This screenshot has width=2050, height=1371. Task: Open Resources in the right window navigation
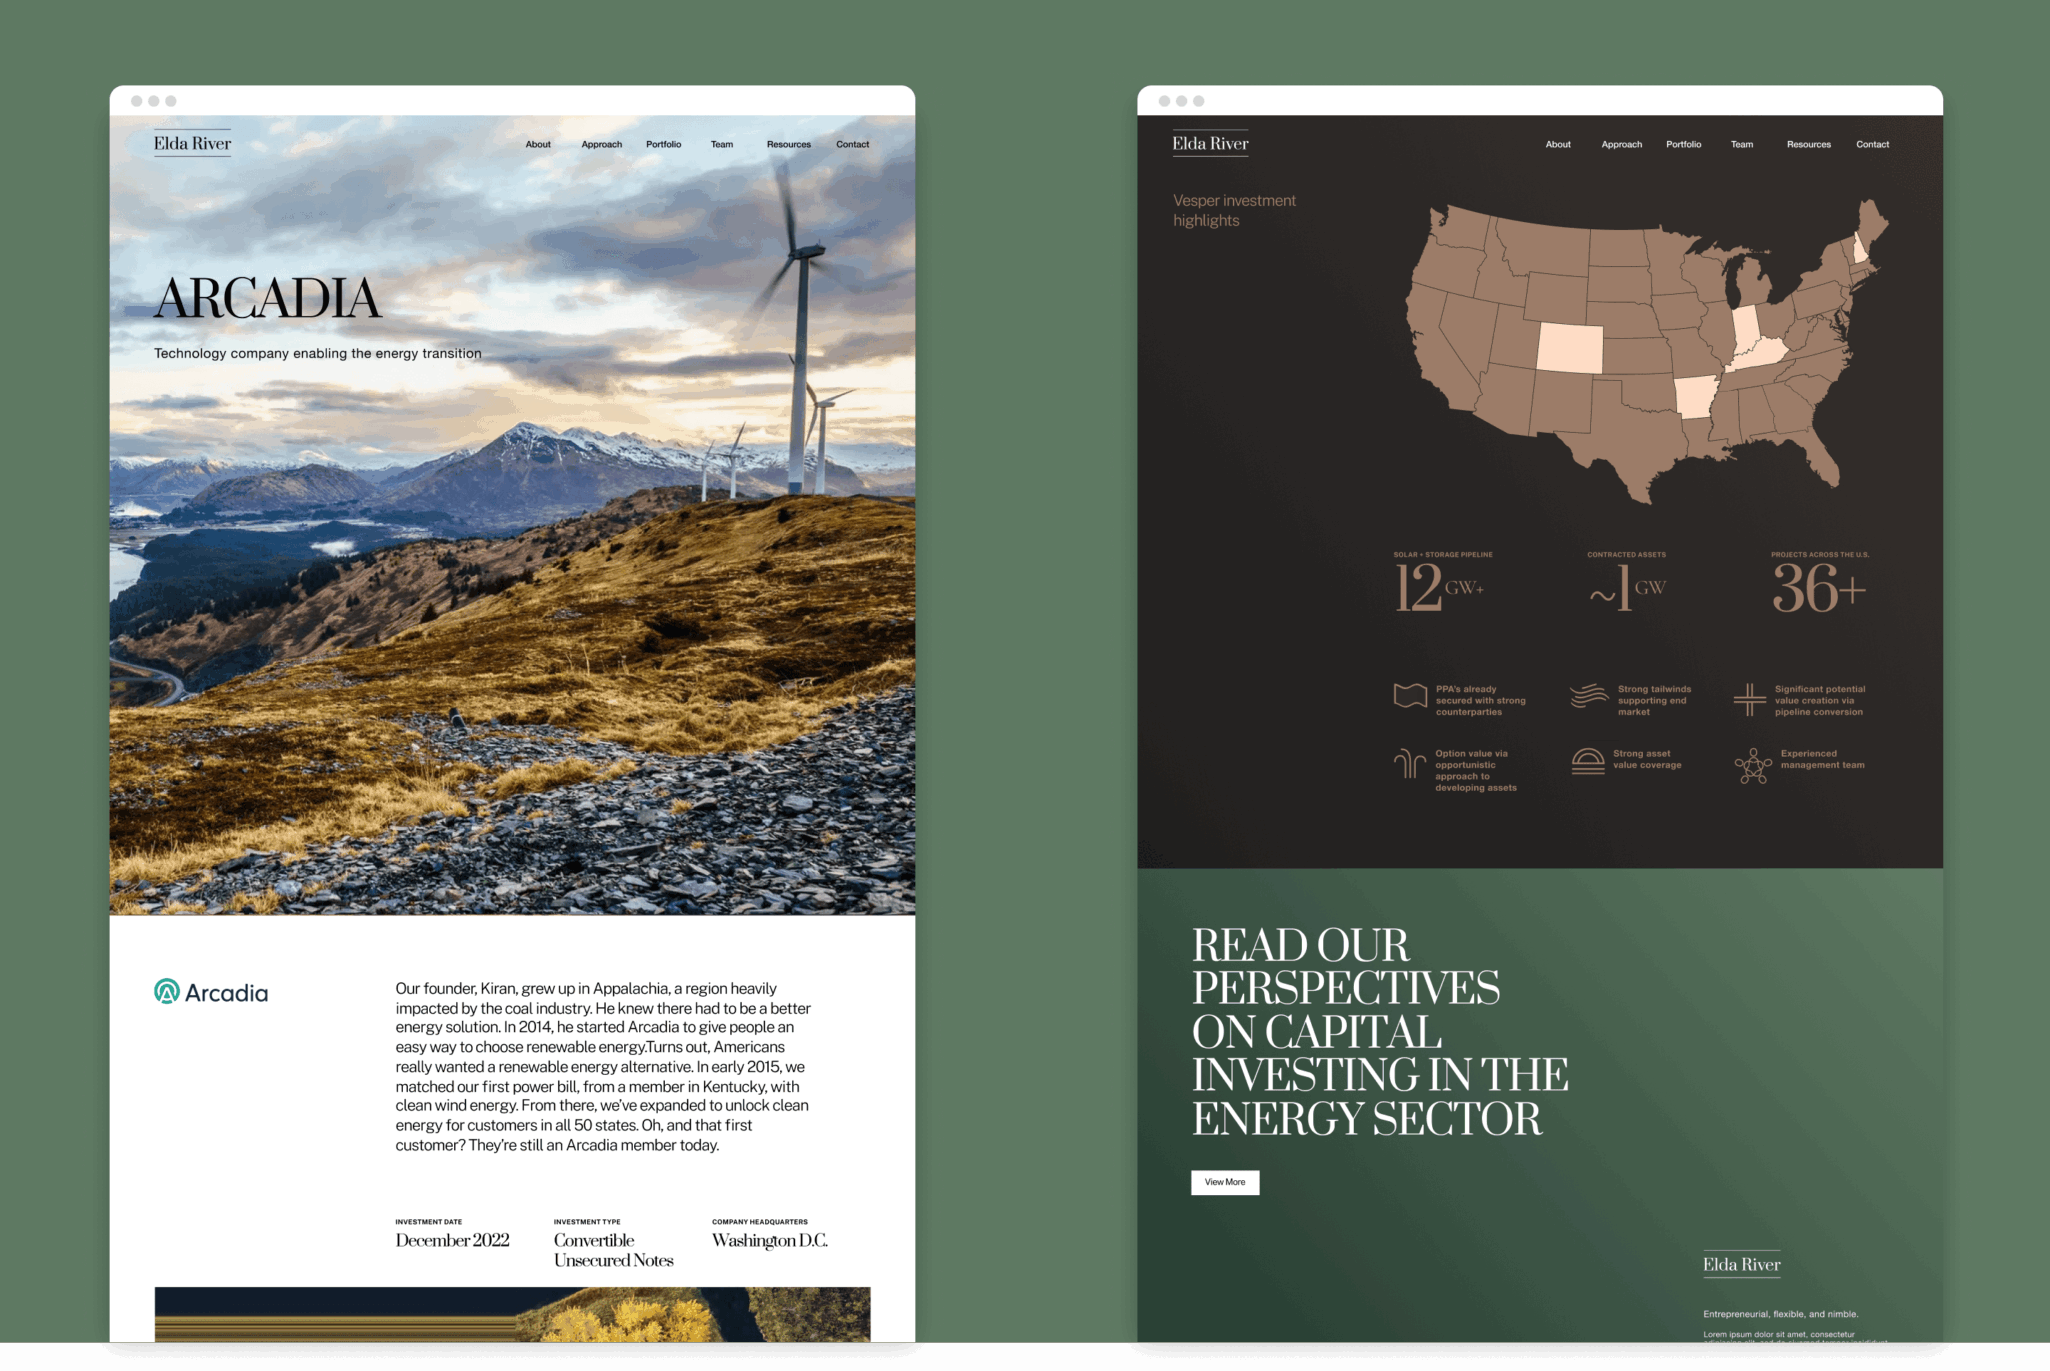[1808, 144]
